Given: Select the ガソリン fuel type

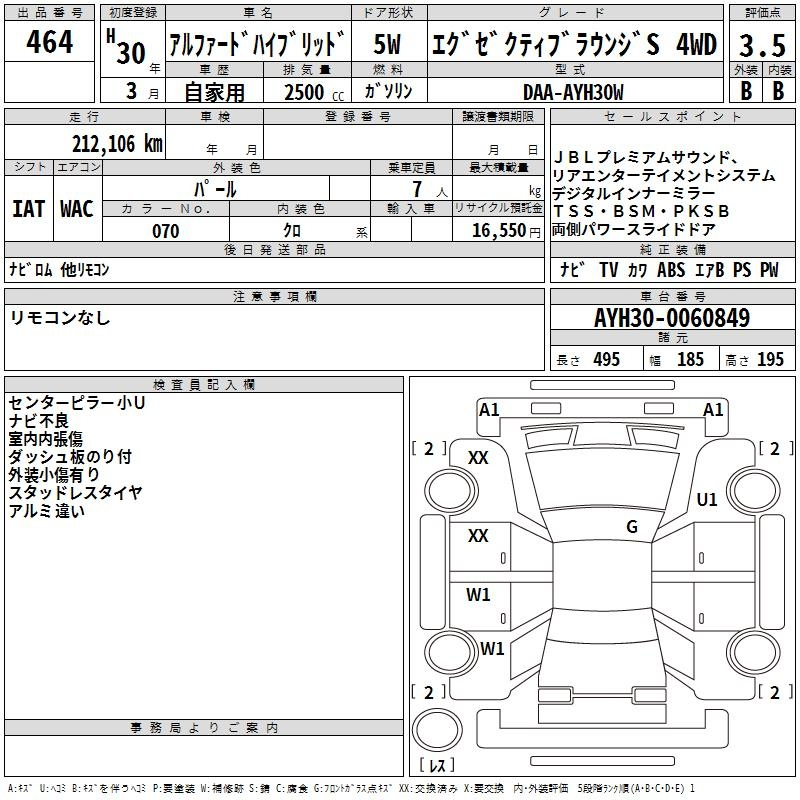Looking at the screenshot, I should 388,91.
